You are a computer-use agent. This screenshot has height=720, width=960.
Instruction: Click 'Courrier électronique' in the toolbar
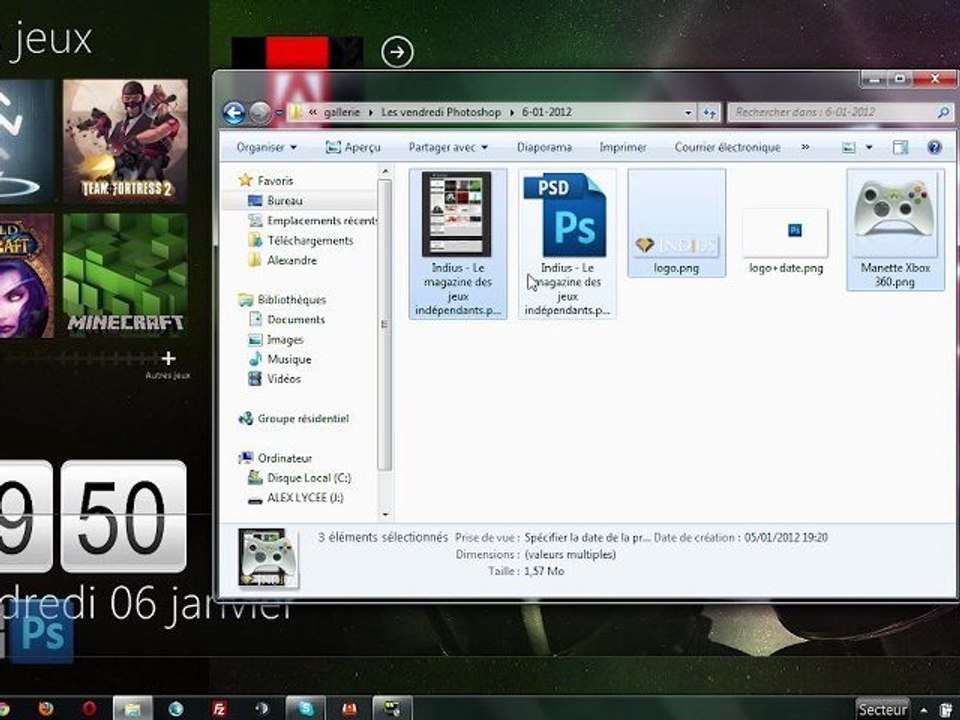pyautogui.click(x=727, y=148)
